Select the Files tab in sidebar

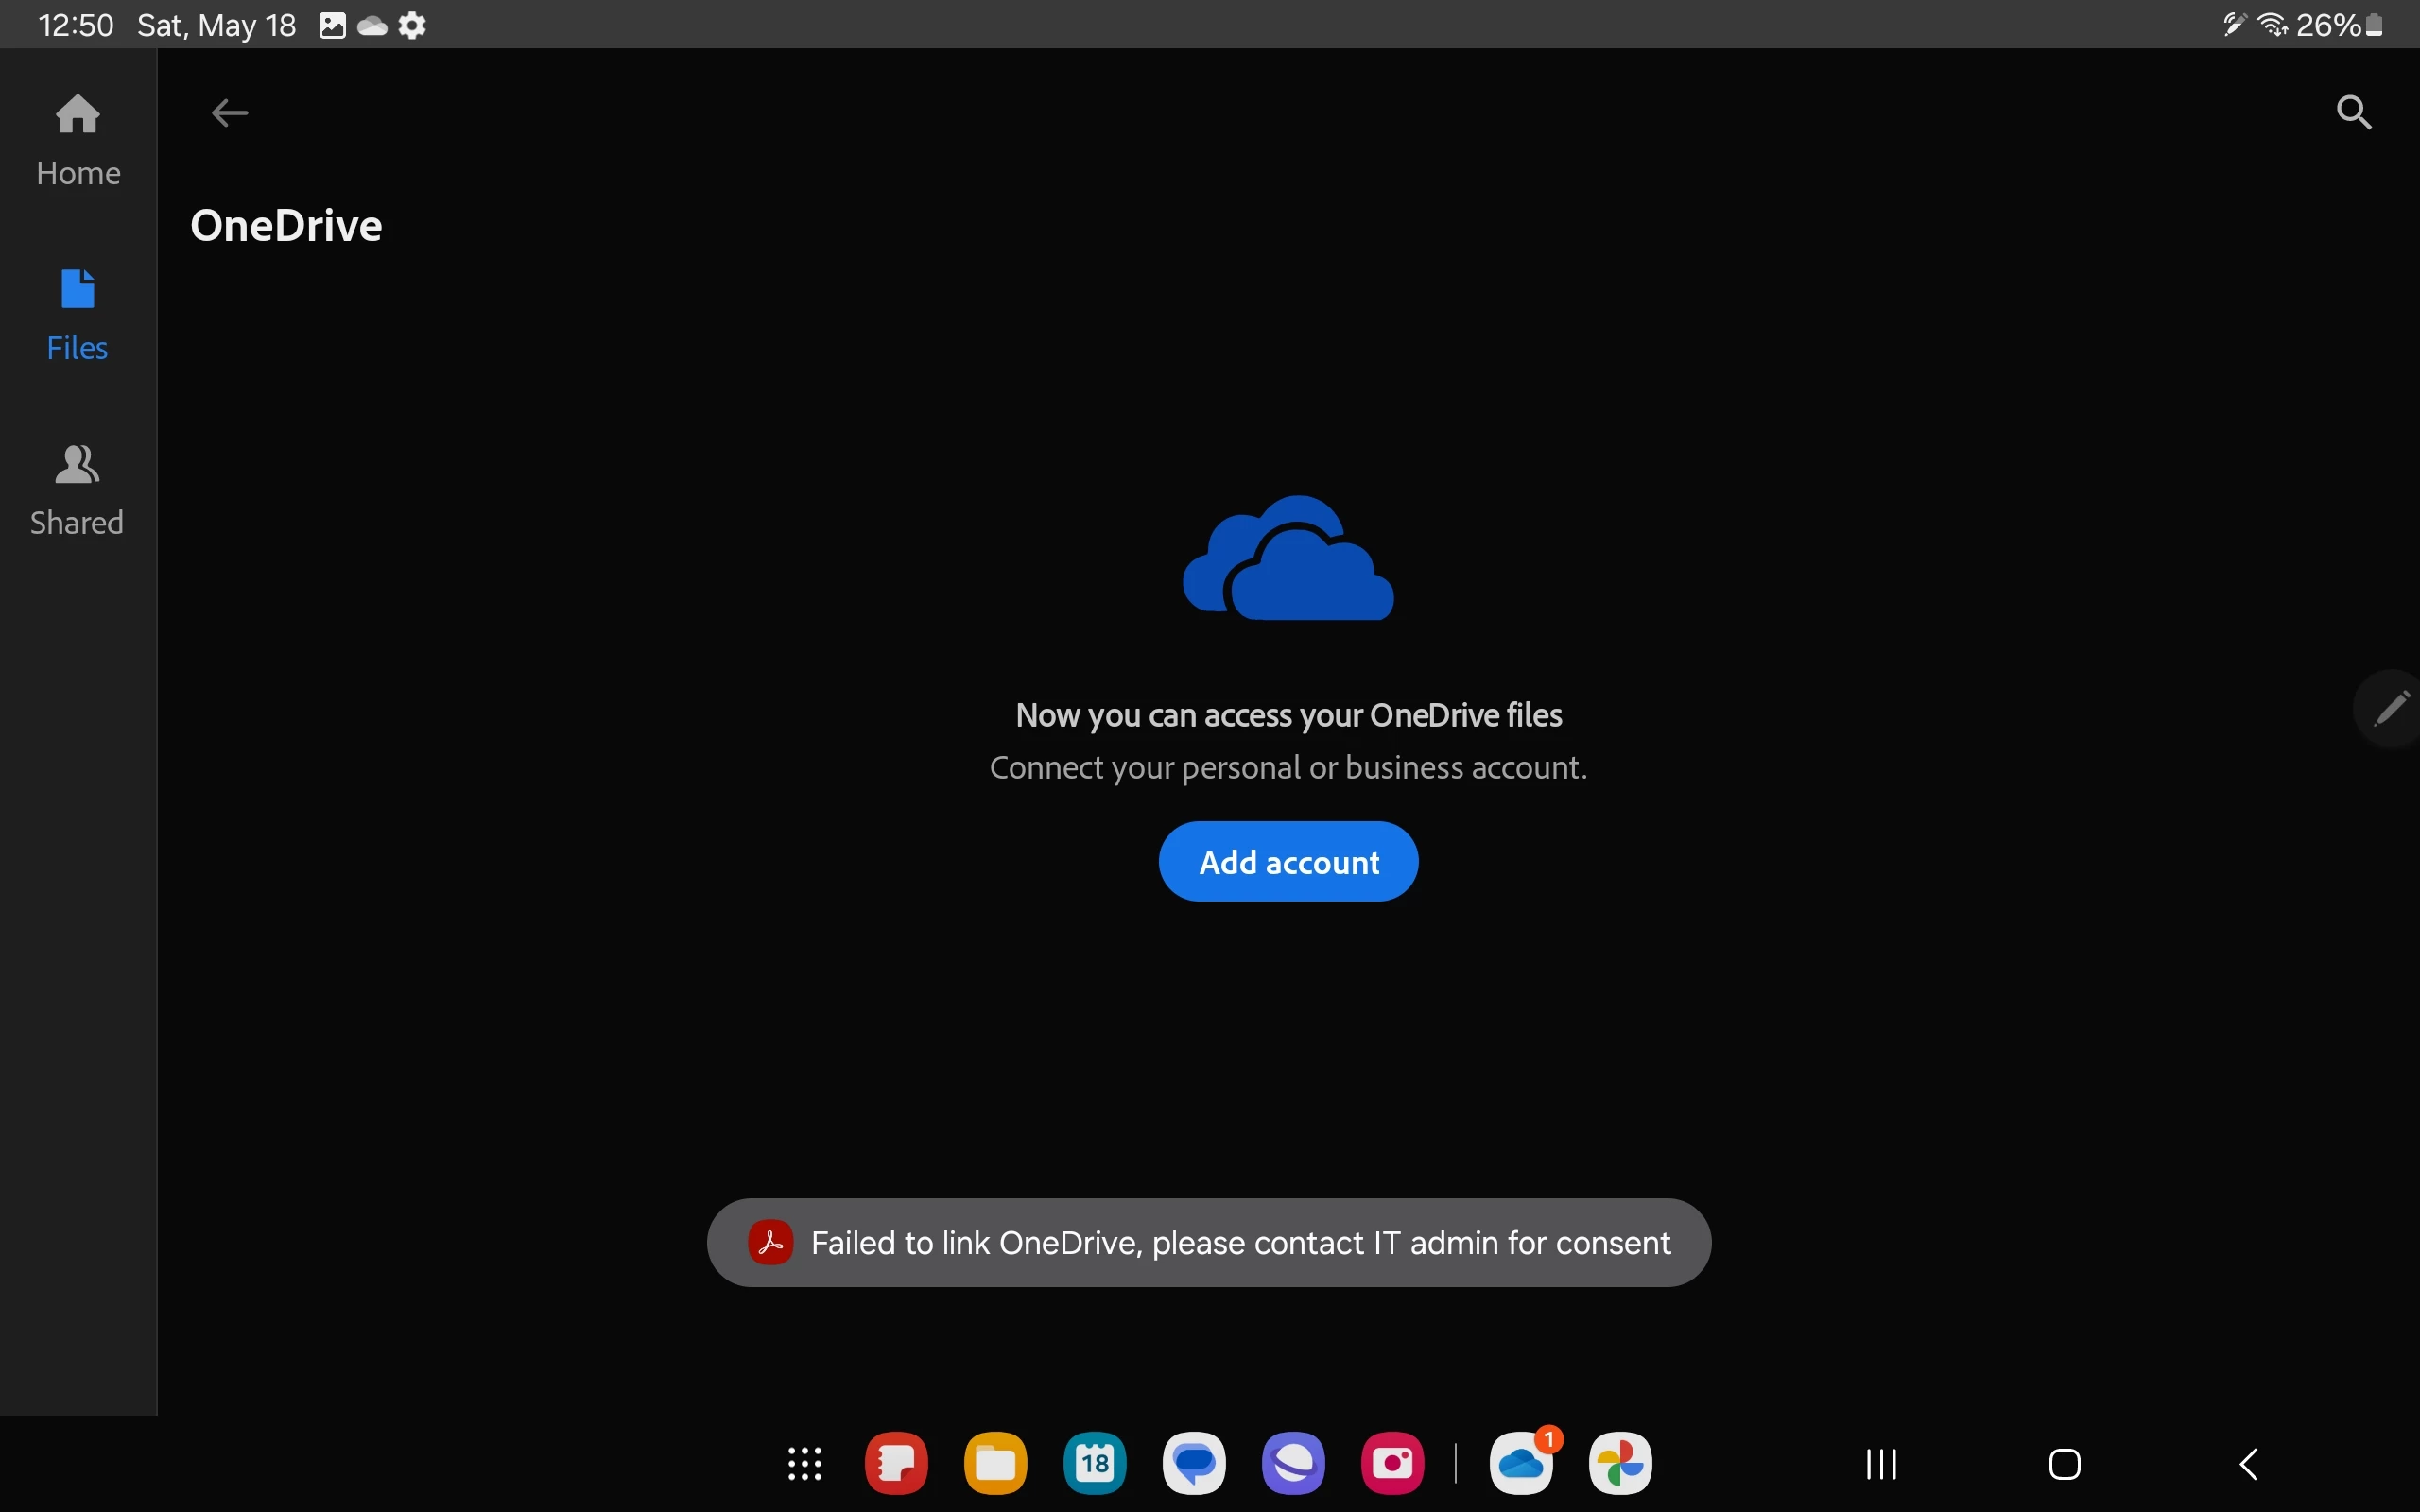coord(78,314)
